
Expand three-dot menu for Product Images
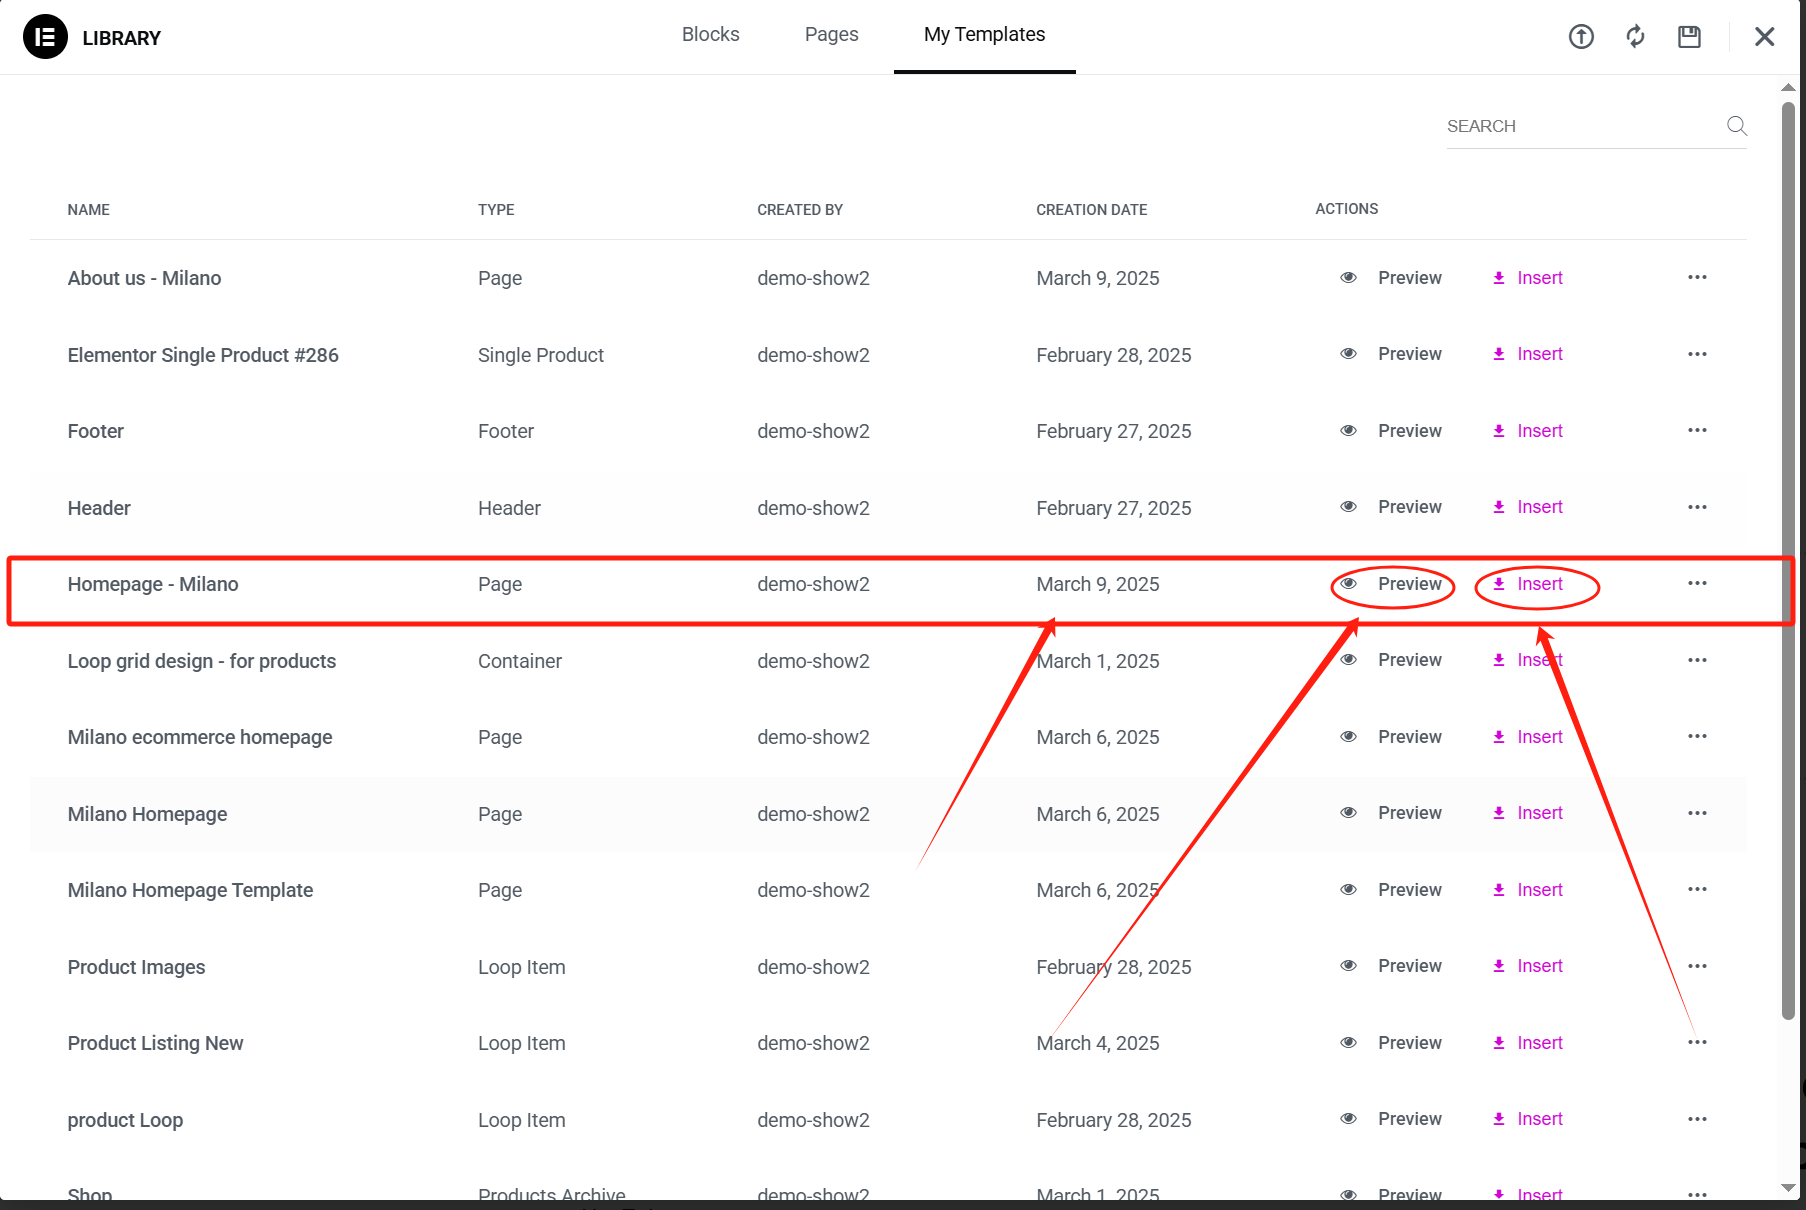pos(1697,966)
